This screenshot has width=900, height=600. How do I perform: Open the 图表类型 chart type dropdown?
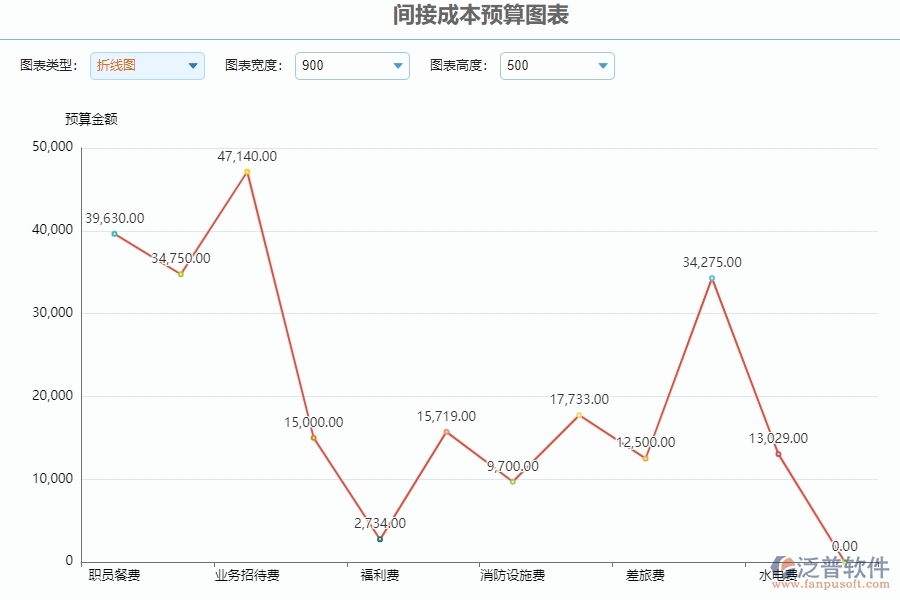[146, 65]
